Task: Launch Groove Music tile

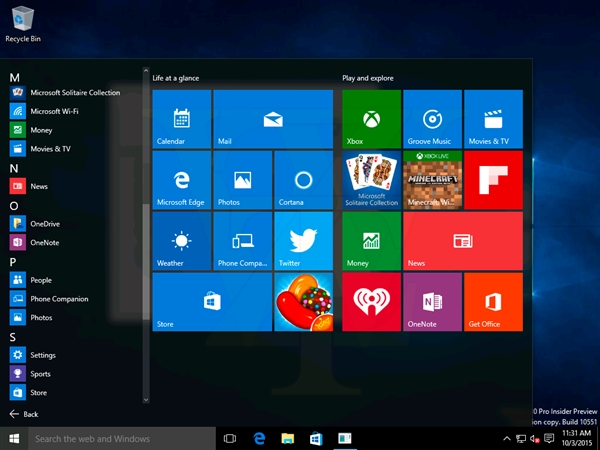Action: tap(432, 119)
